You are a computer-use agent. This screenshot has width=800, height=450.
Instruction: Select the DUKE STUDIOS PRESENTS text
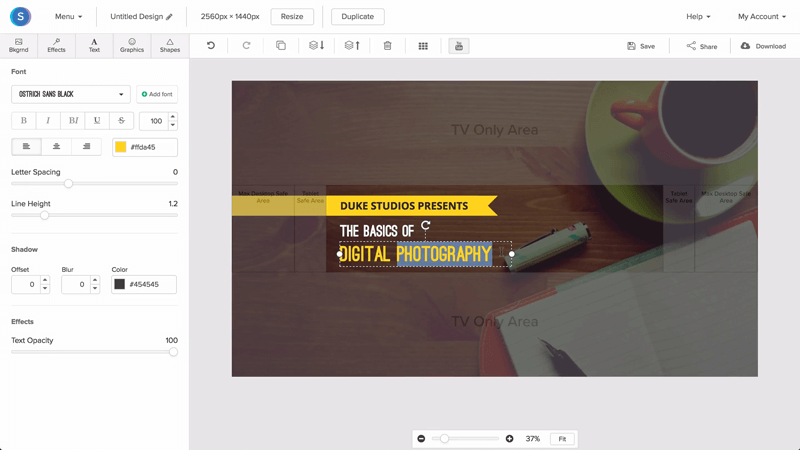click(x=404, y=206)
